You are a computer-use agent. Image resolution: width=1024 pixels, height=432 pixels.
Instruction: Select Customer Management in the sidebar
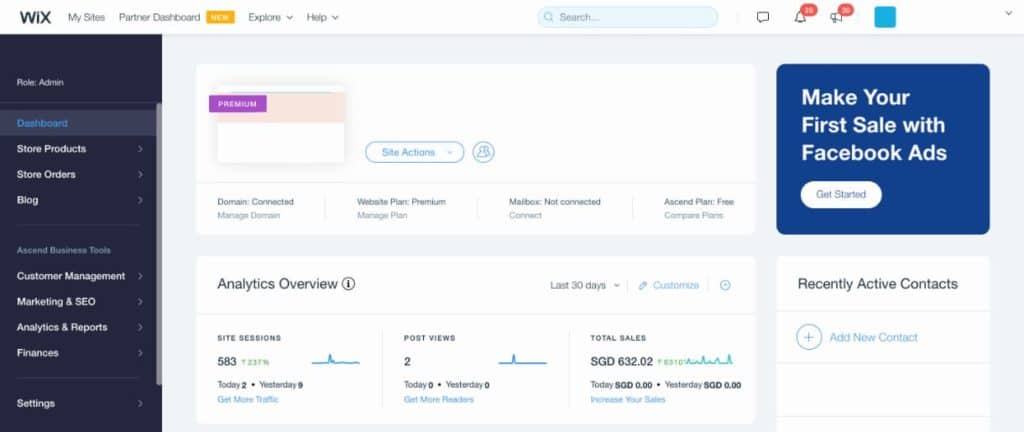click(x=71, y=276)
